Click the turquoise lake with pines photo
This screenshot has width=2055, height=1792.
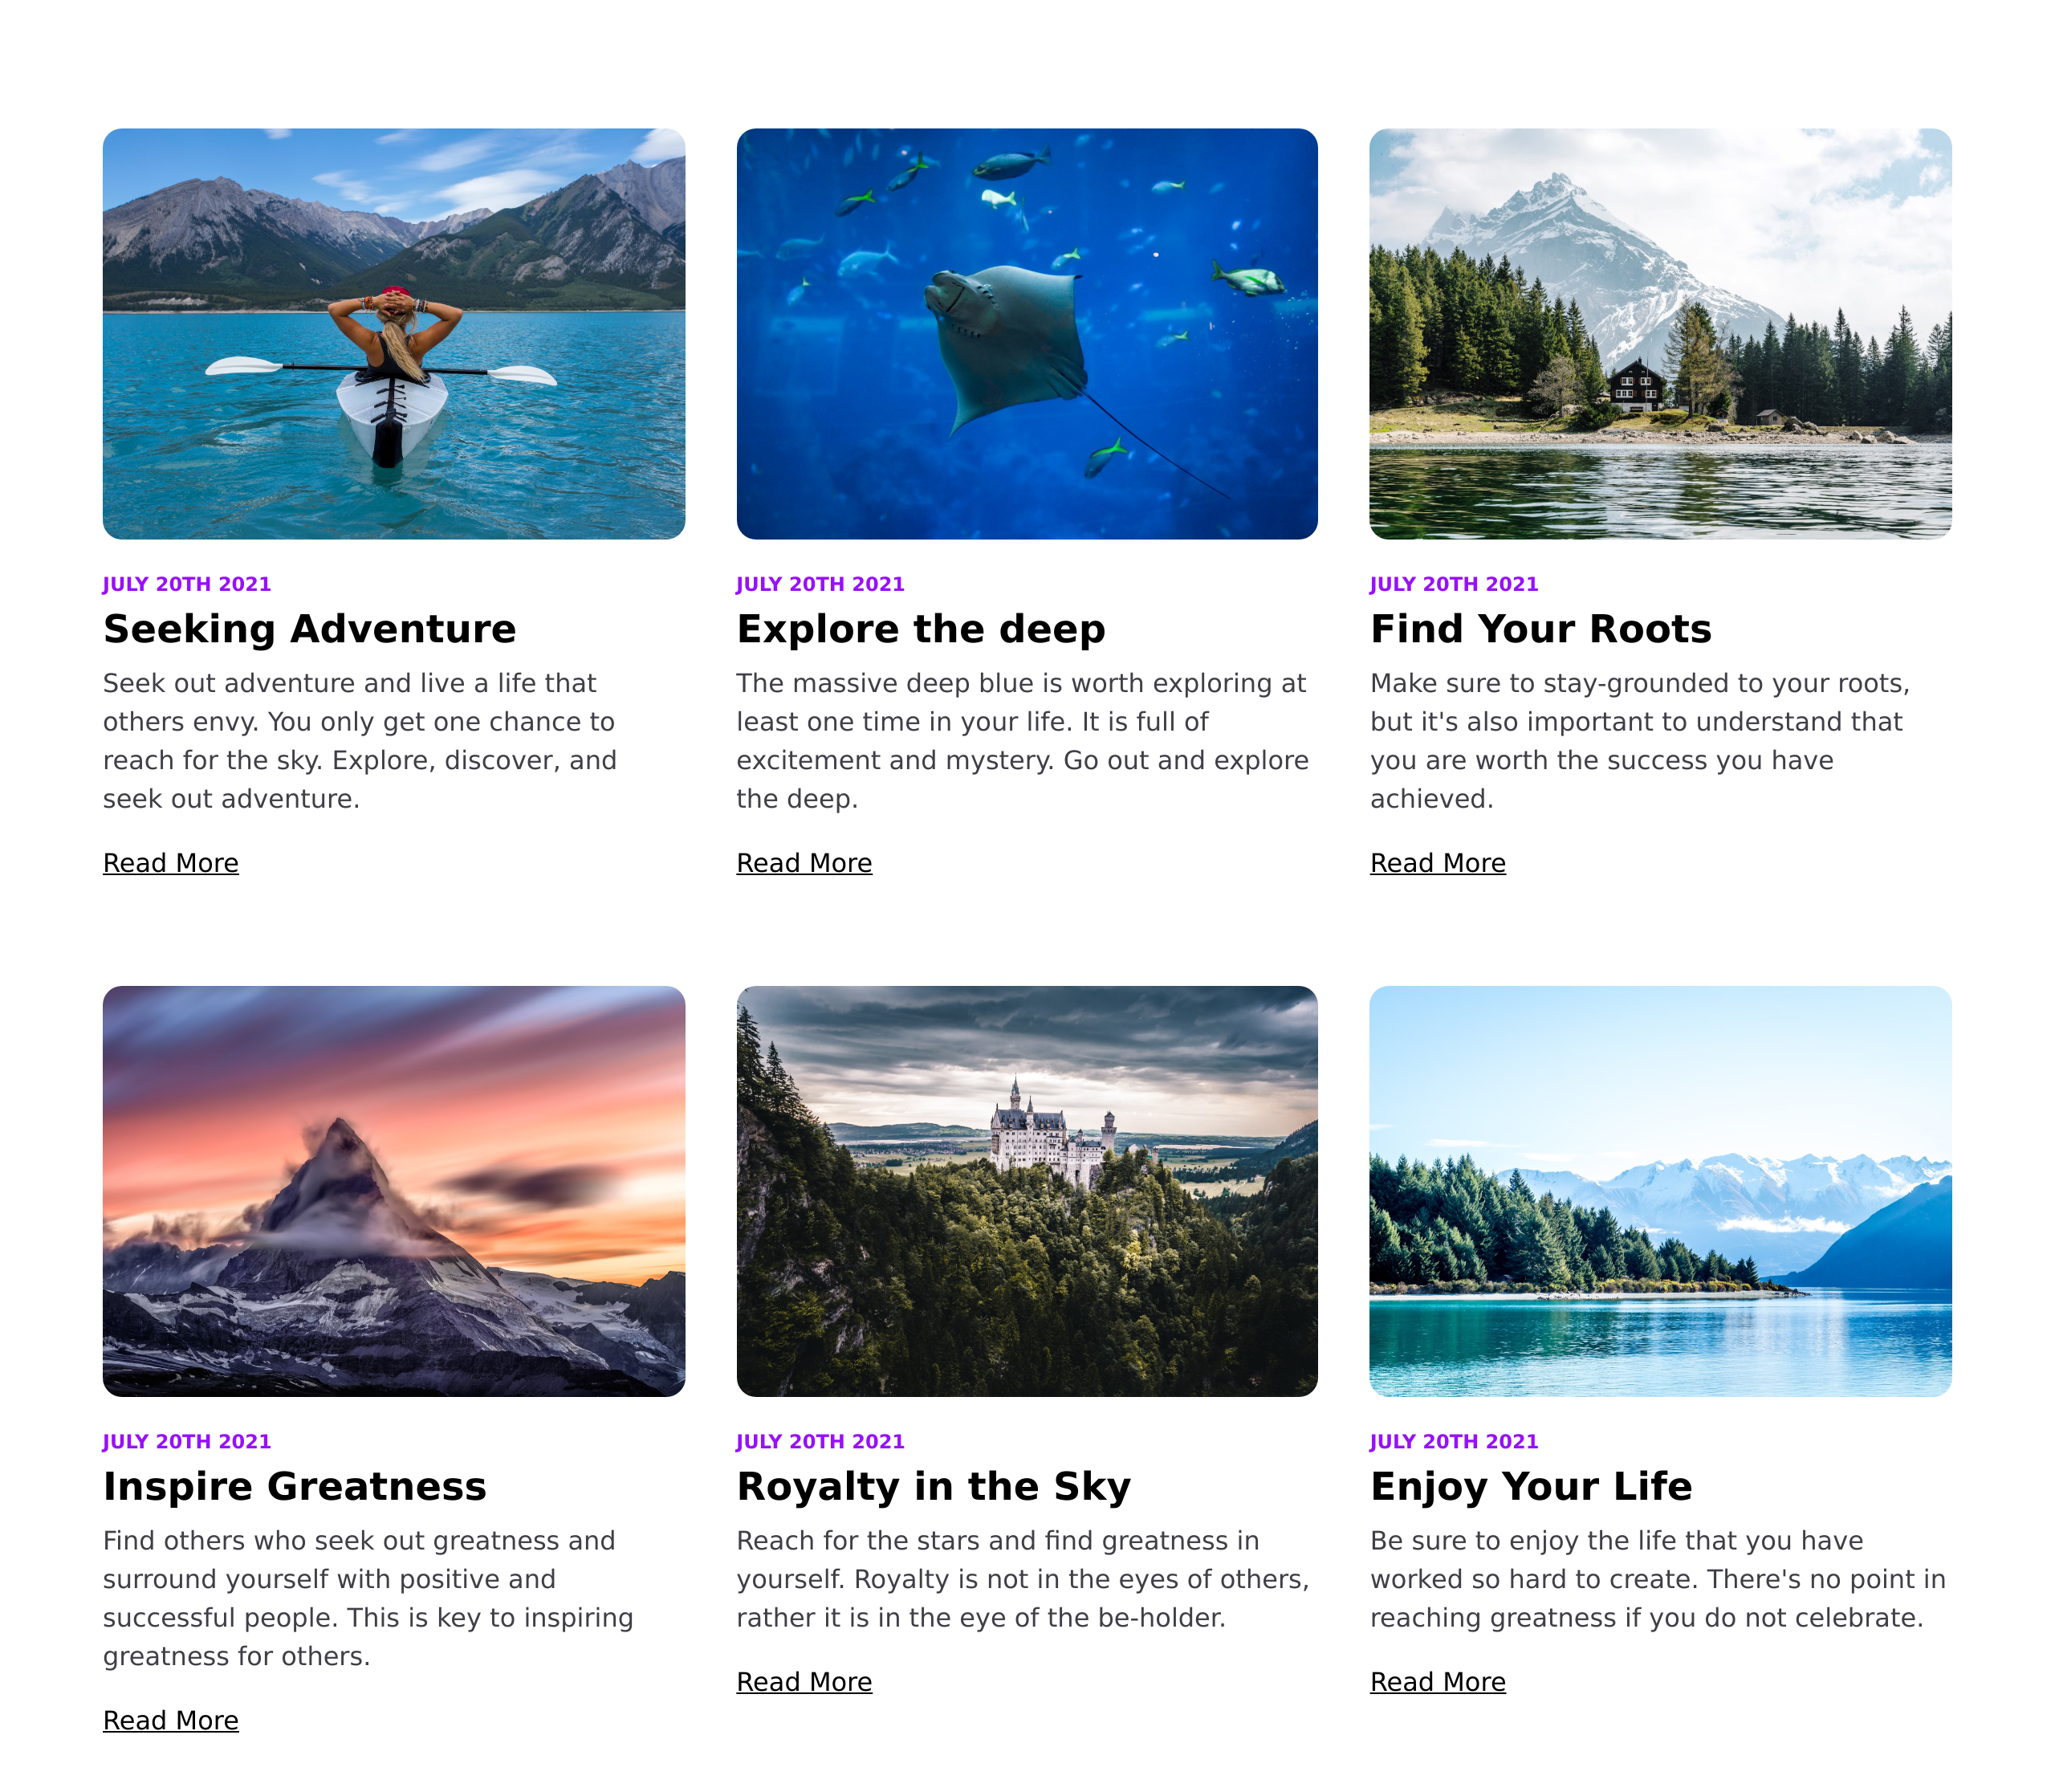point(1660,1191)
